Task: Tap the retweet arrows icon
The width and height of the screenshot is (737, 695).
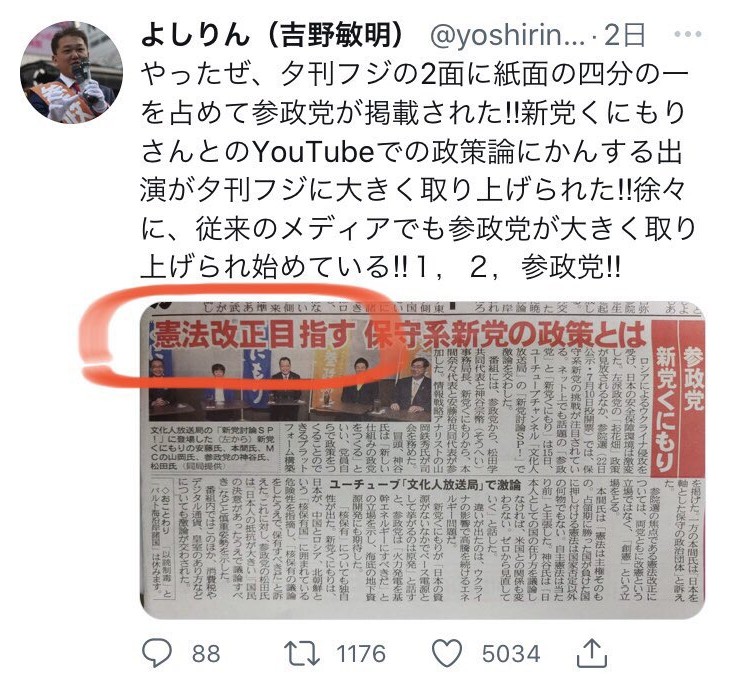Action: [x=302, y=653]
